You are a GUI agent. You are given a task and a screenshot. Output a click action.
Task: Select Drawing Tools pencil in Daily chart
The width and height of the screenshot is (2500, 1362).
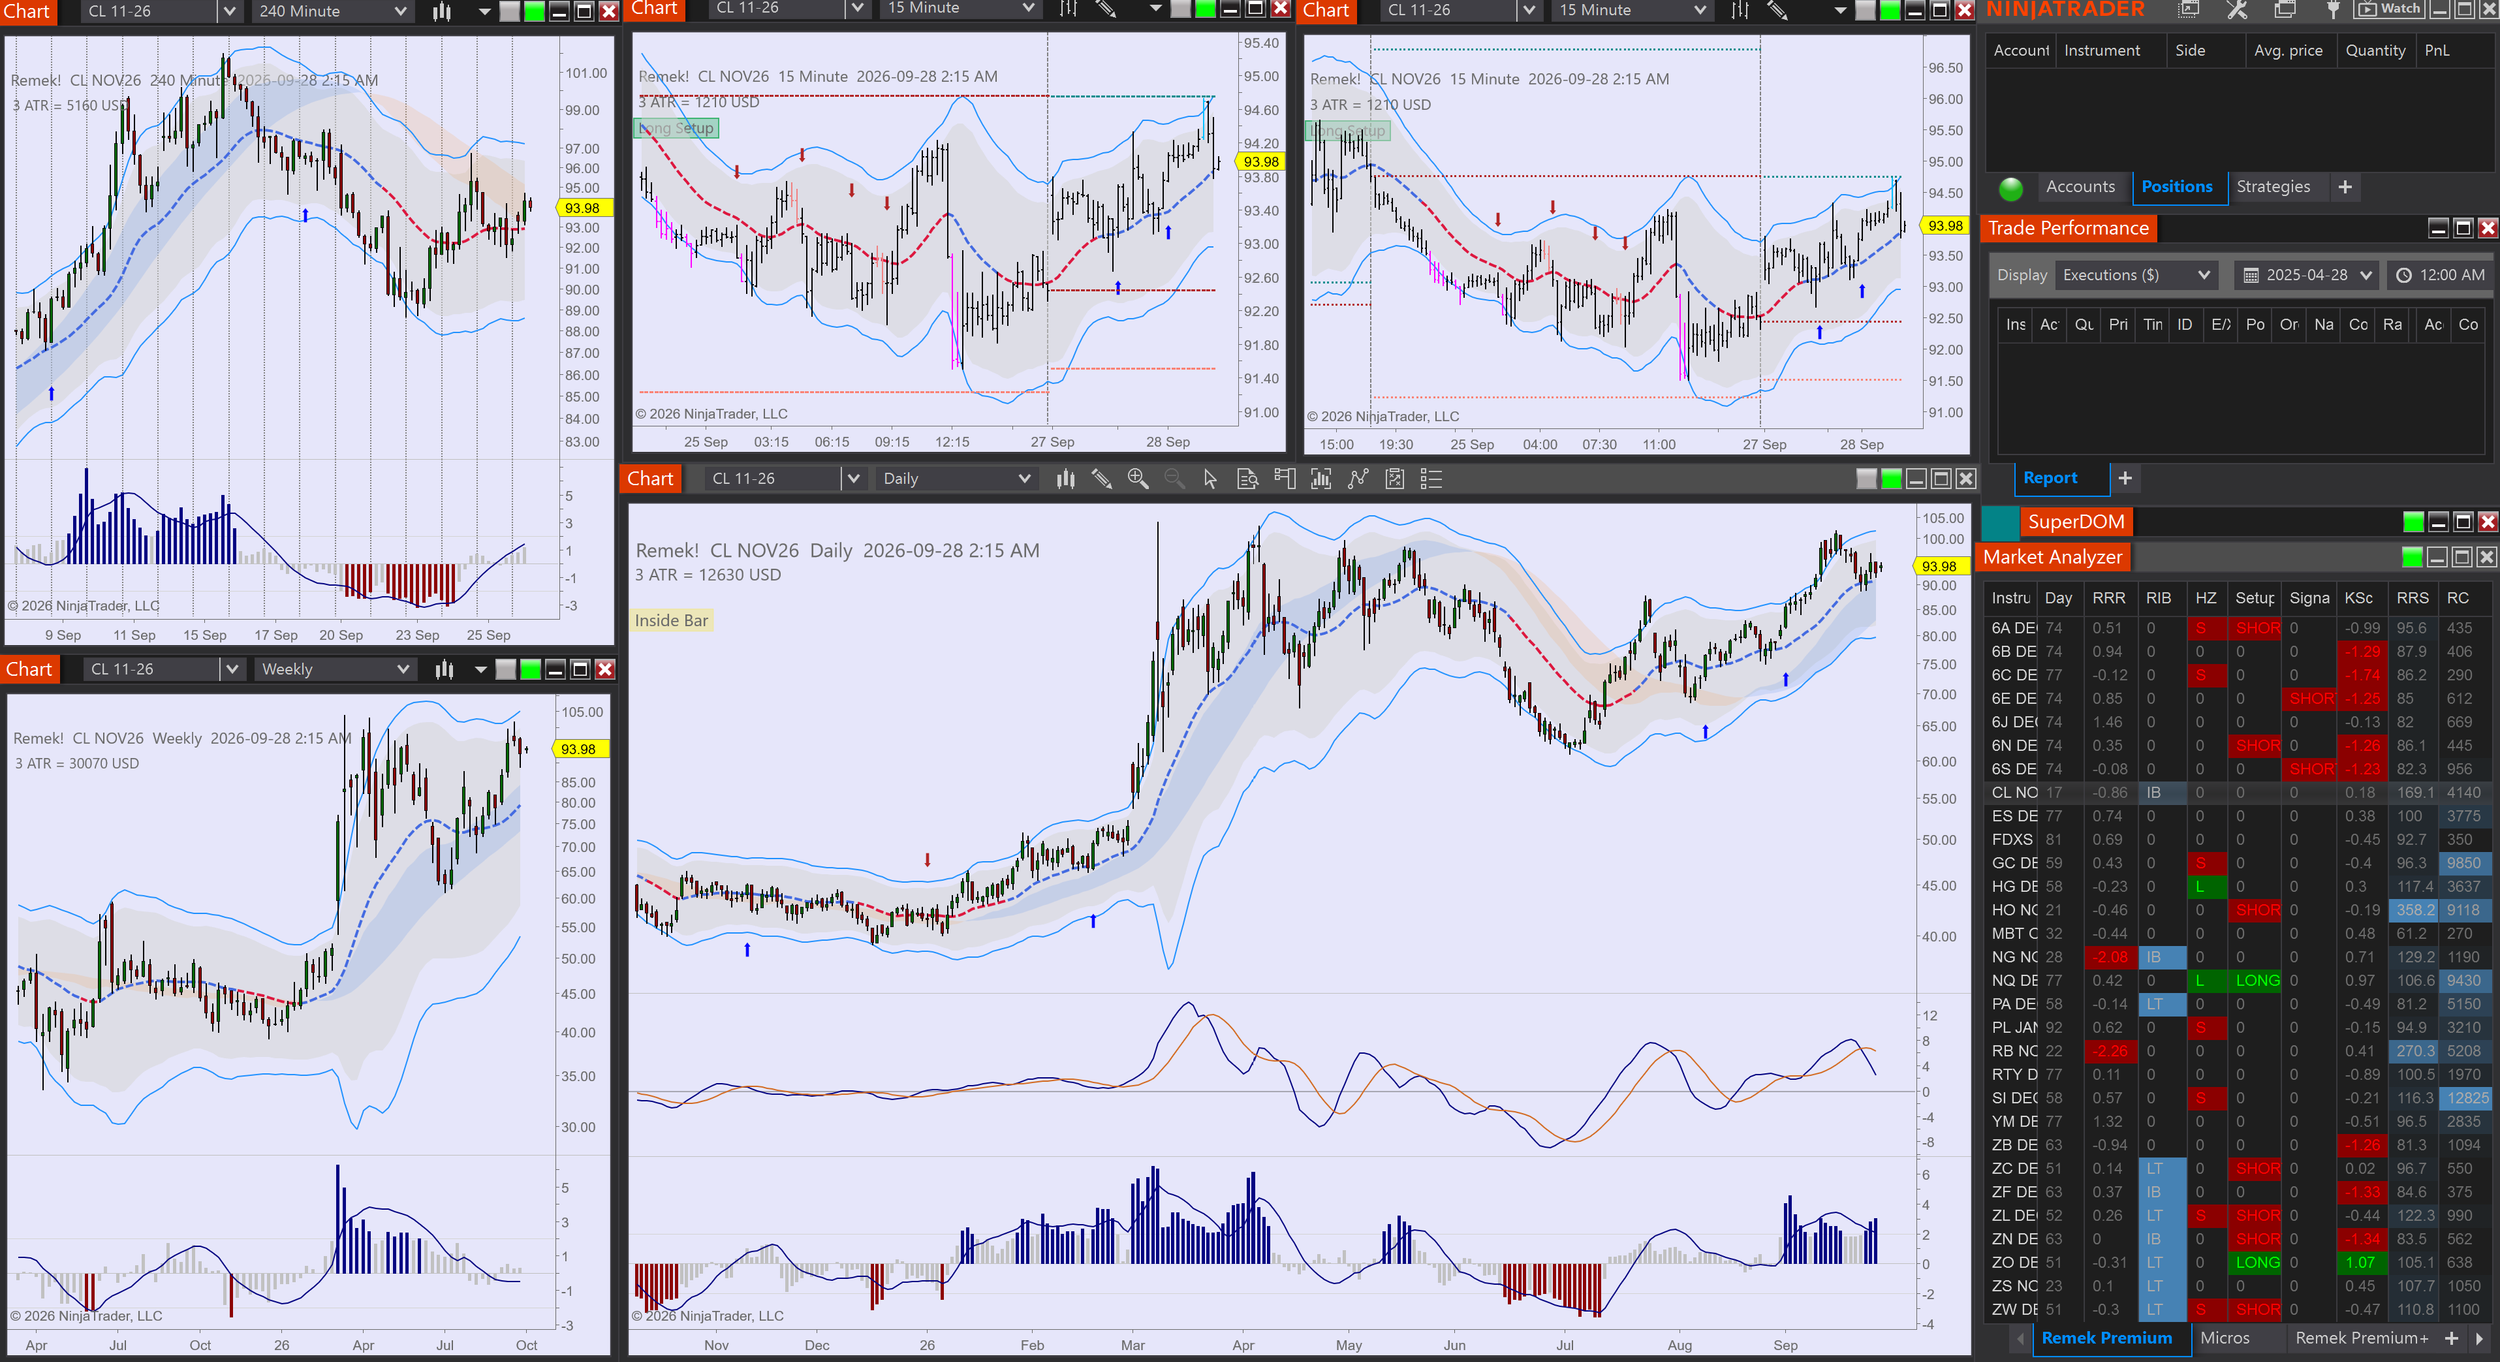[1101, 479]
